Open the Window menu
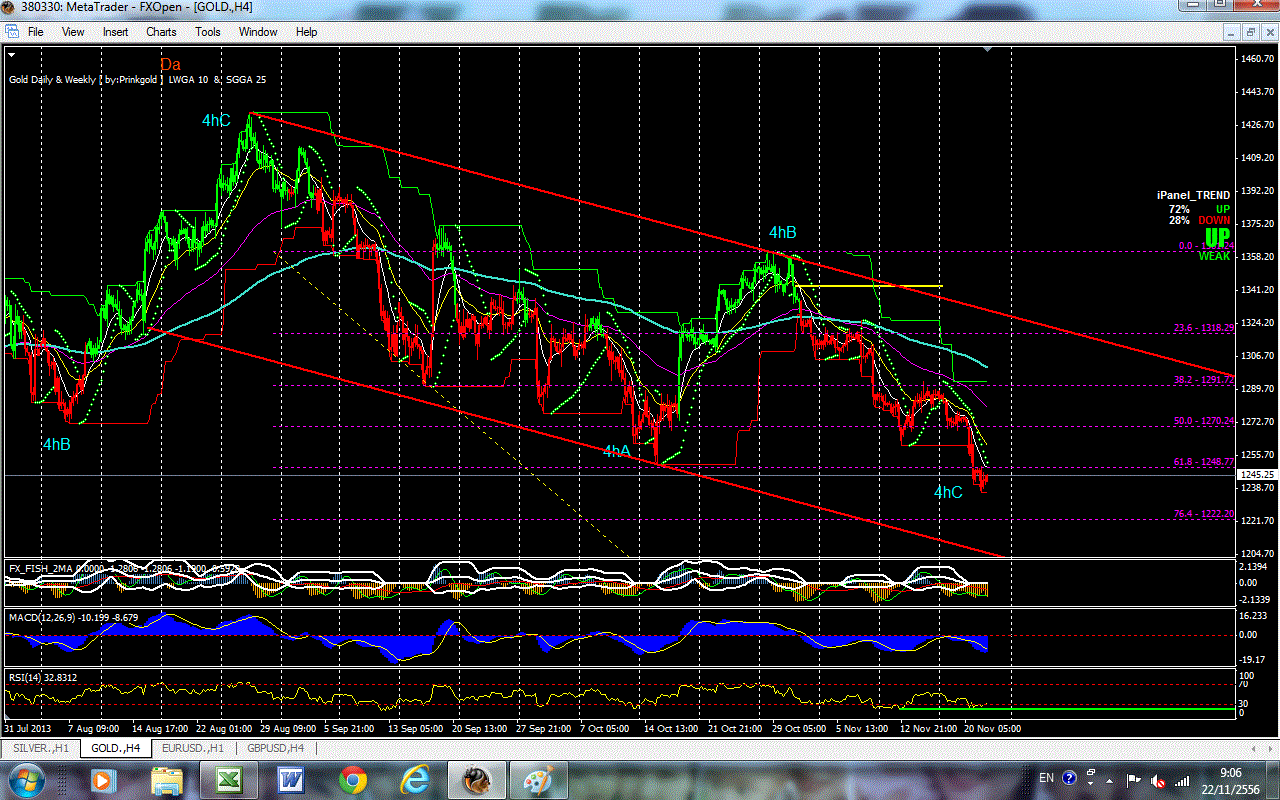This screenshot has height=800, width=1280. tap(258, 32)
